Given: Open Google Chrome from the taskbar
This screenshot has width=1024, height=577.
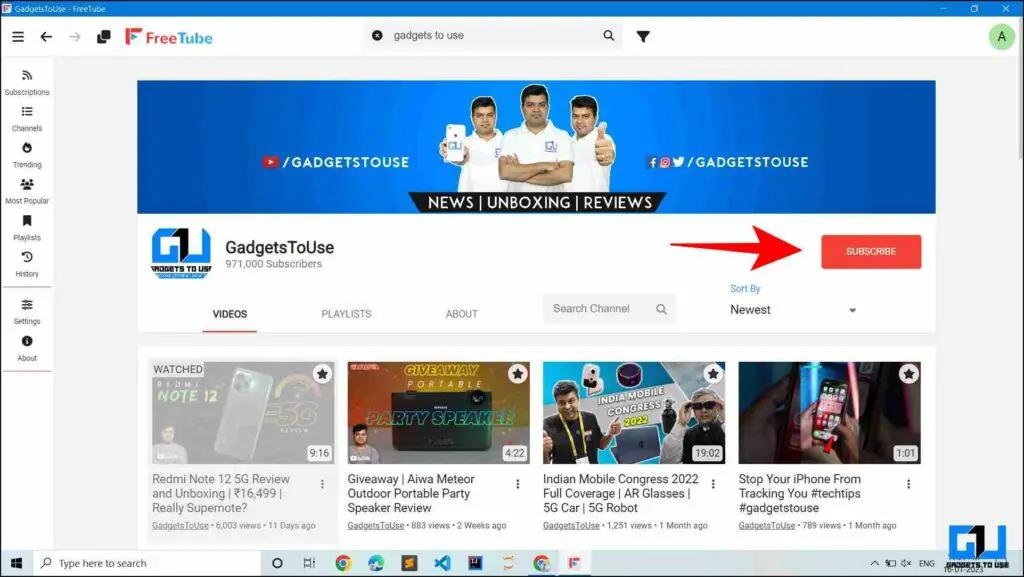Looking at the screenshot, I should [x=343, y=563].
